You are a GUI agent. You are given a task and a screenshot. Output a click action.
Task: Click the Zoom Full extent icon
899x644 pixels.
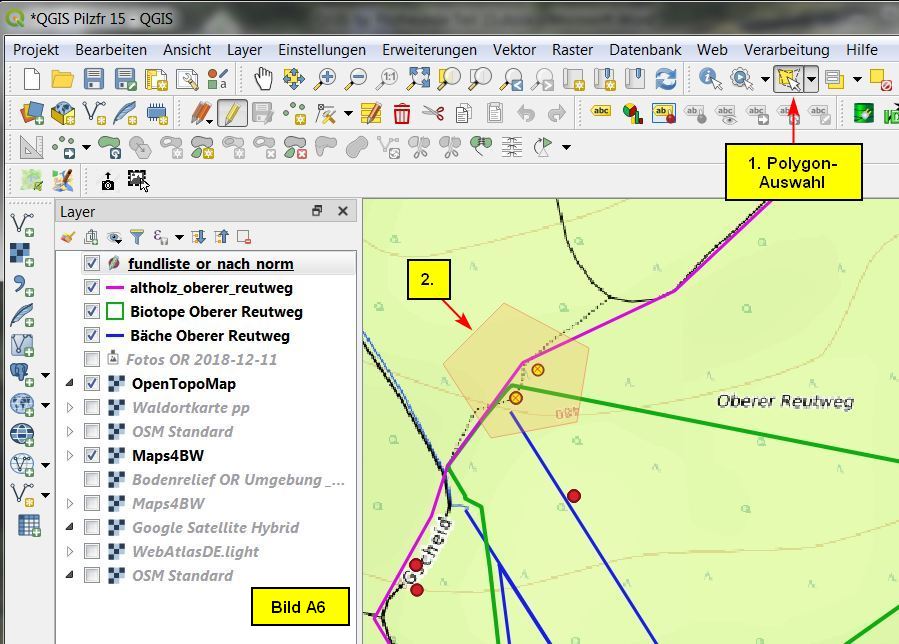point(418,79)
